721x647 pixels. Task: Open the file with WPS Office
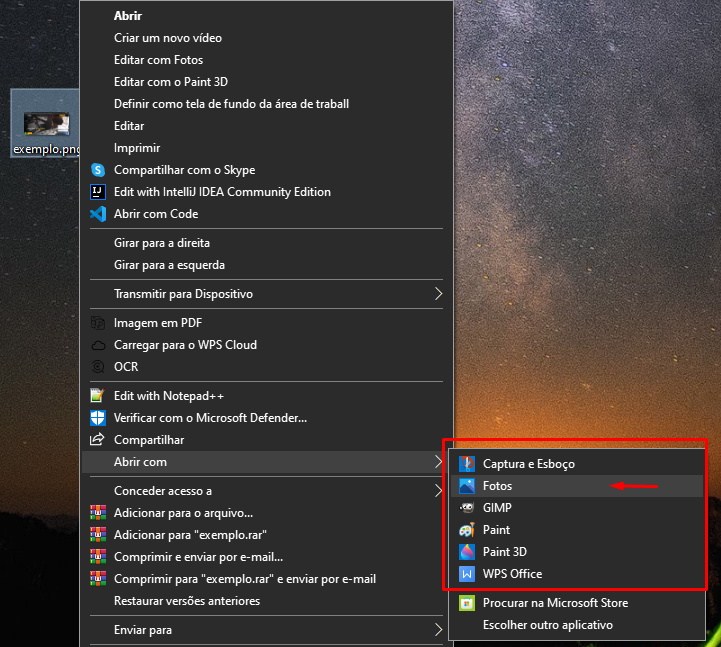coord(577,573)
